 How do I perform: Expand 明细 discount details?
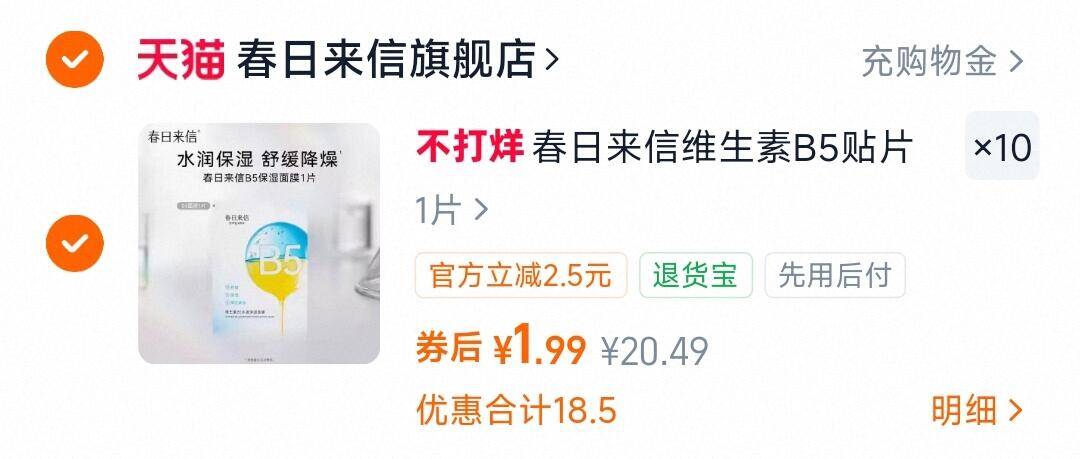coord(977,410)
